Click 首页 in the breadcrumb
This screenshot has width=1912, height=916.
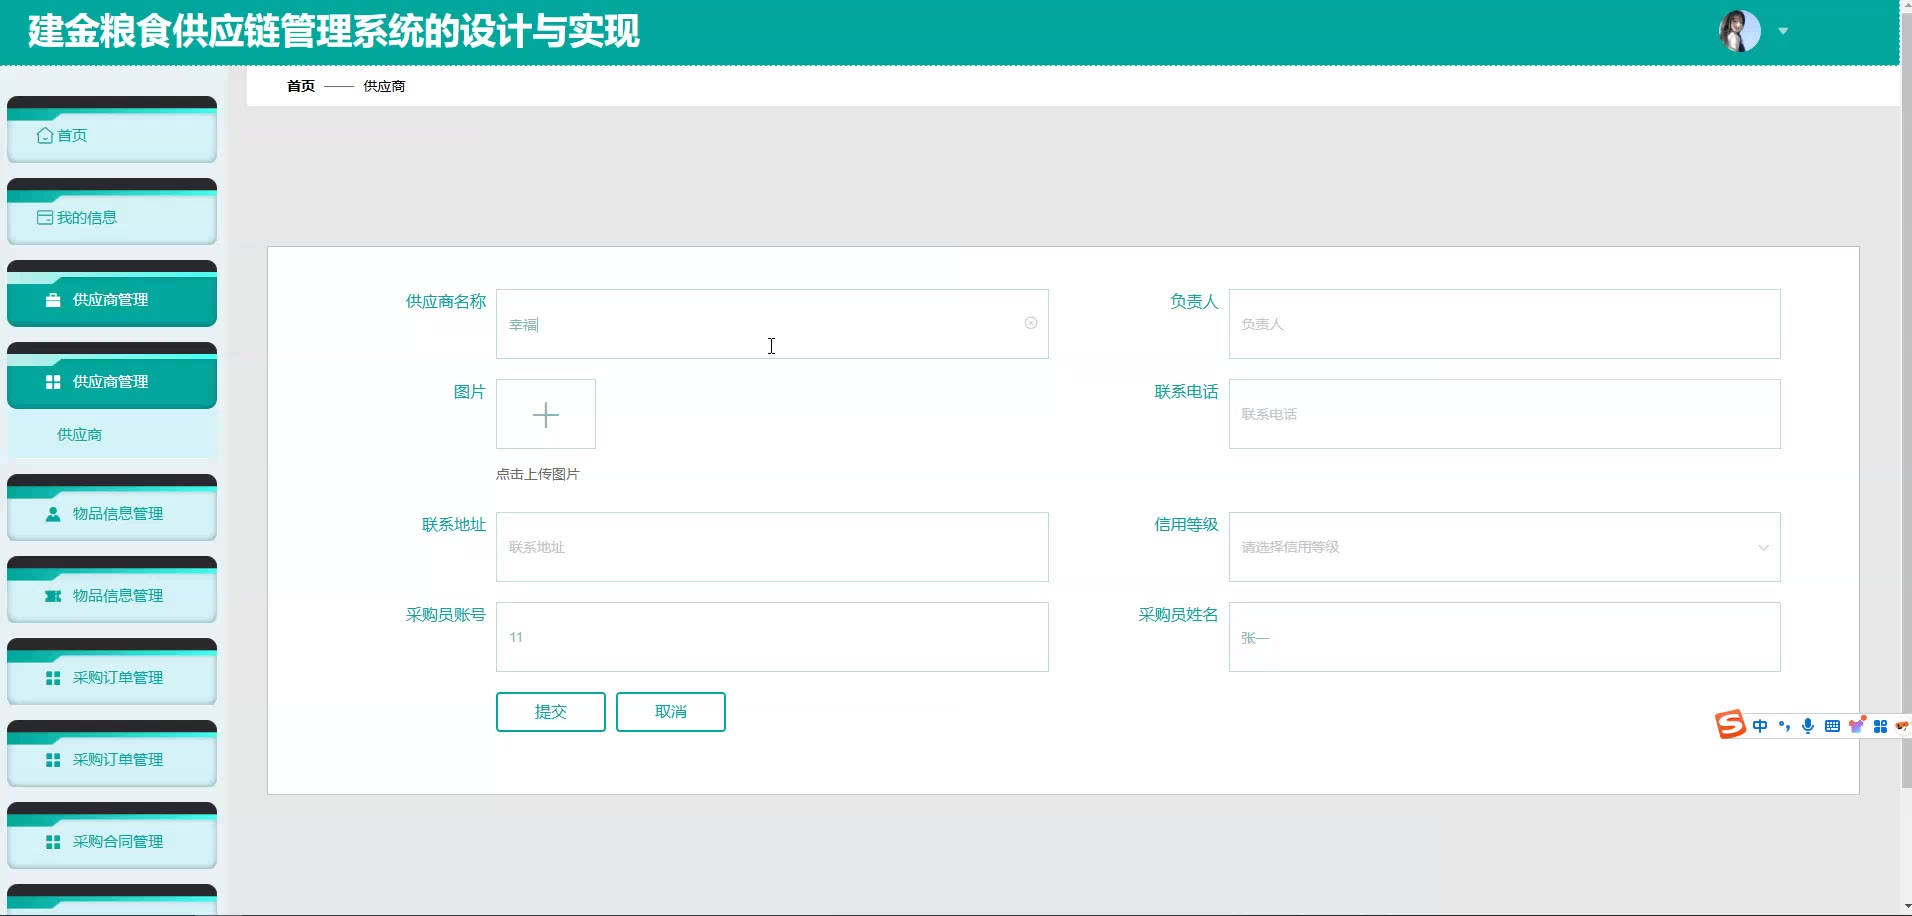pyautogui.click(x=301, y=86)
